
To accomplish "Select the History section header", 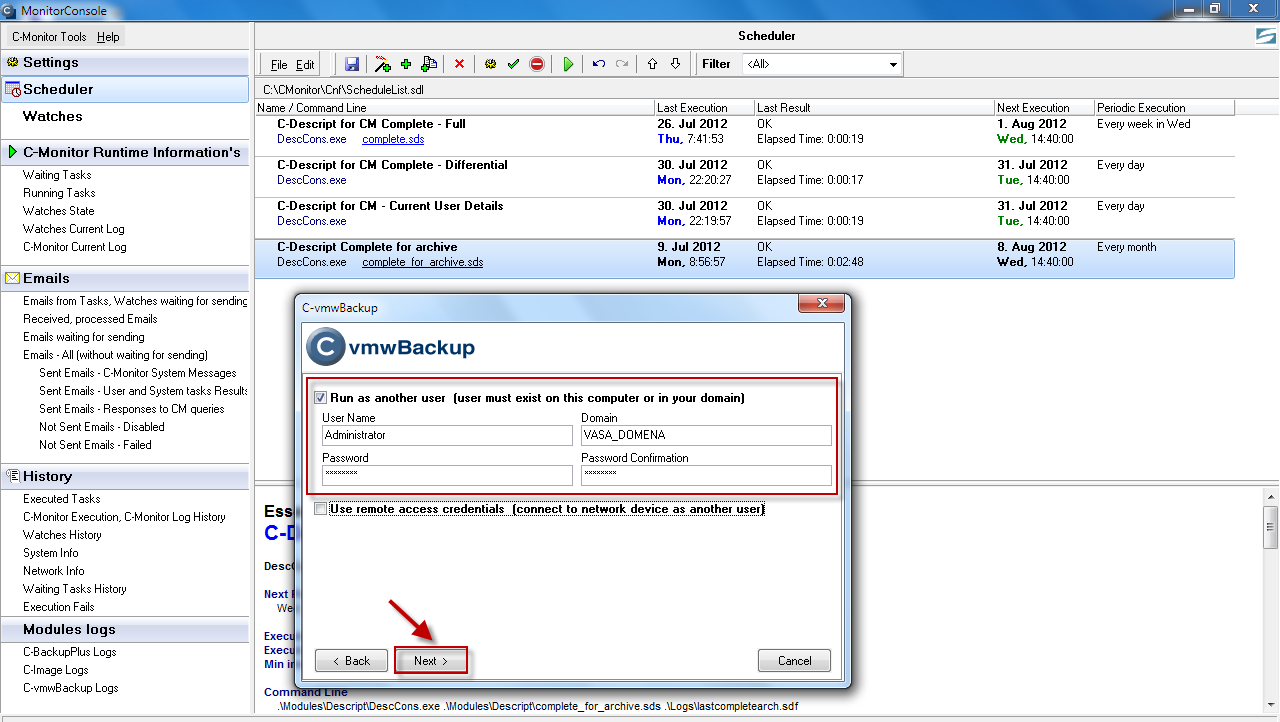I will point(125,476).
